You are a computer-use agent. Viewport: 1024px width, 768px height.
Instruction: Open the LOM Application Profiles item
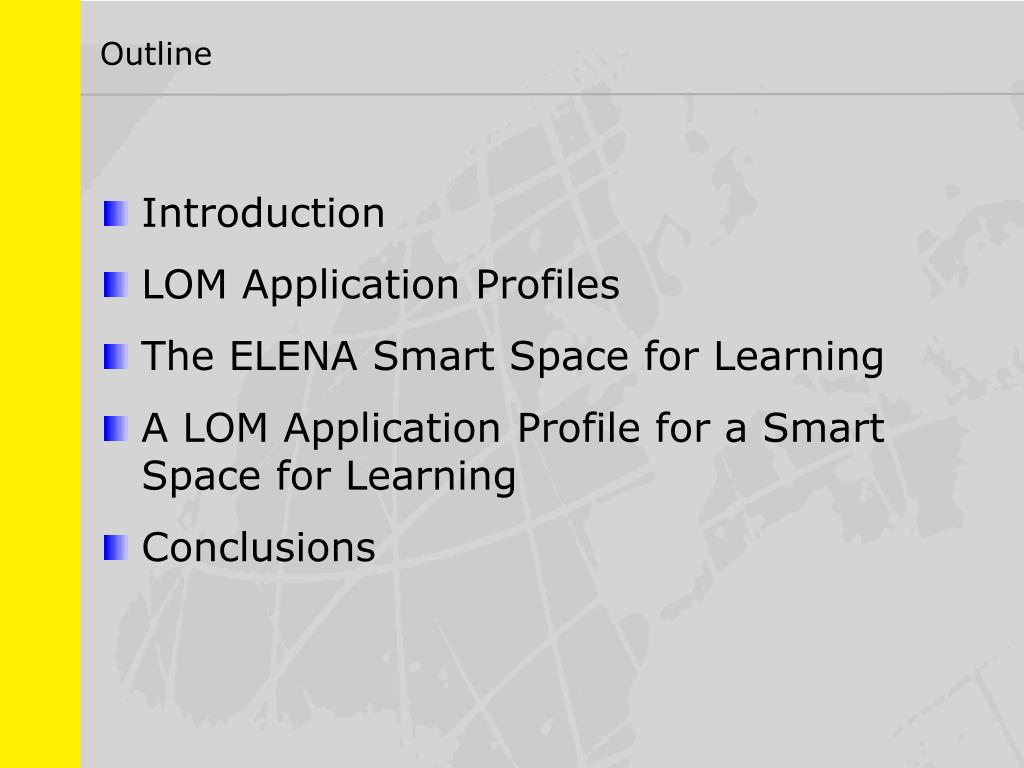tap(381, 285)
